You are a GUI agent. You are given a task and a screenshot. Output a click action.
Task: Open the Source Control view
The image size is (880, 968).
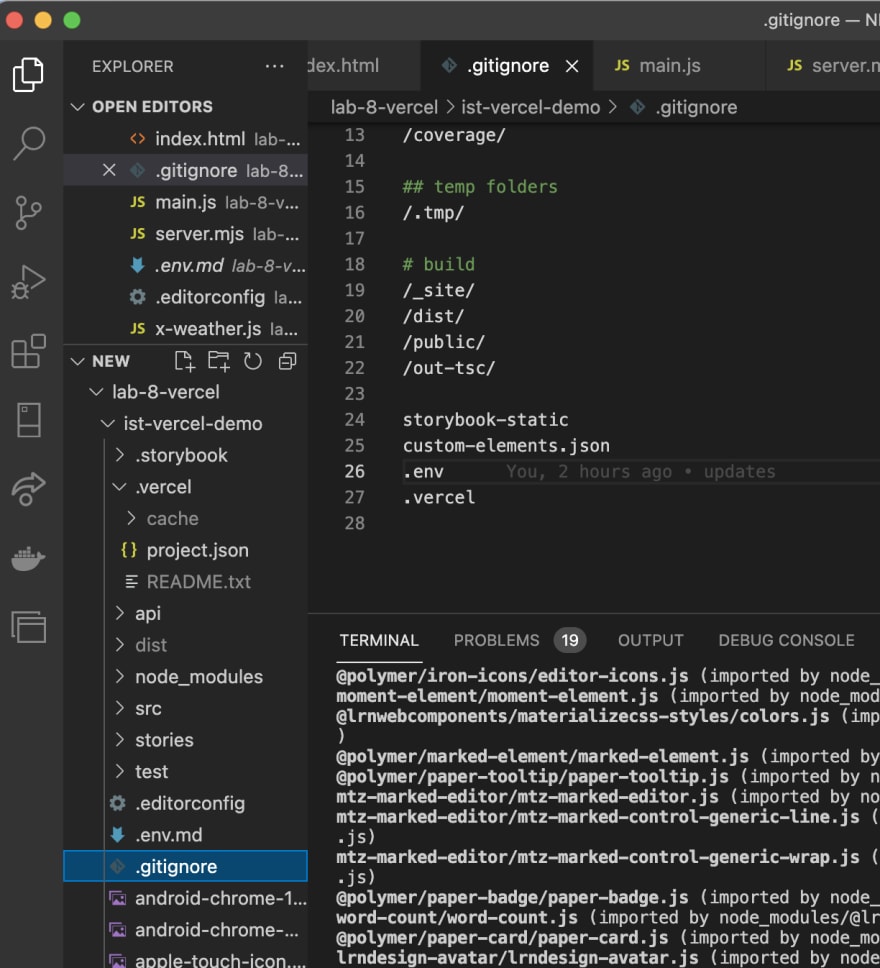[x=28, y=213]
